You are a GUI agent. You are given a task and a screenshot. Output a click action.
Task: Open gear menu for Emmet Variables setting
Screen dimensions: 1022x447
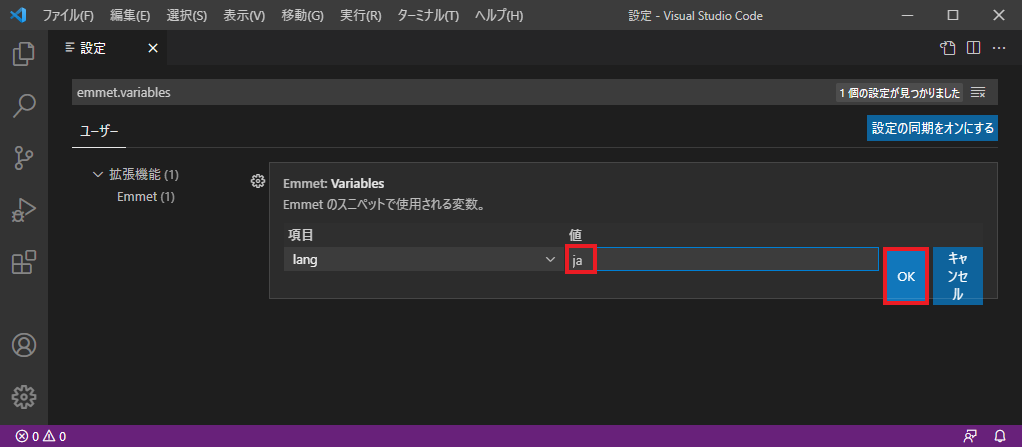[x=257, y=181]
